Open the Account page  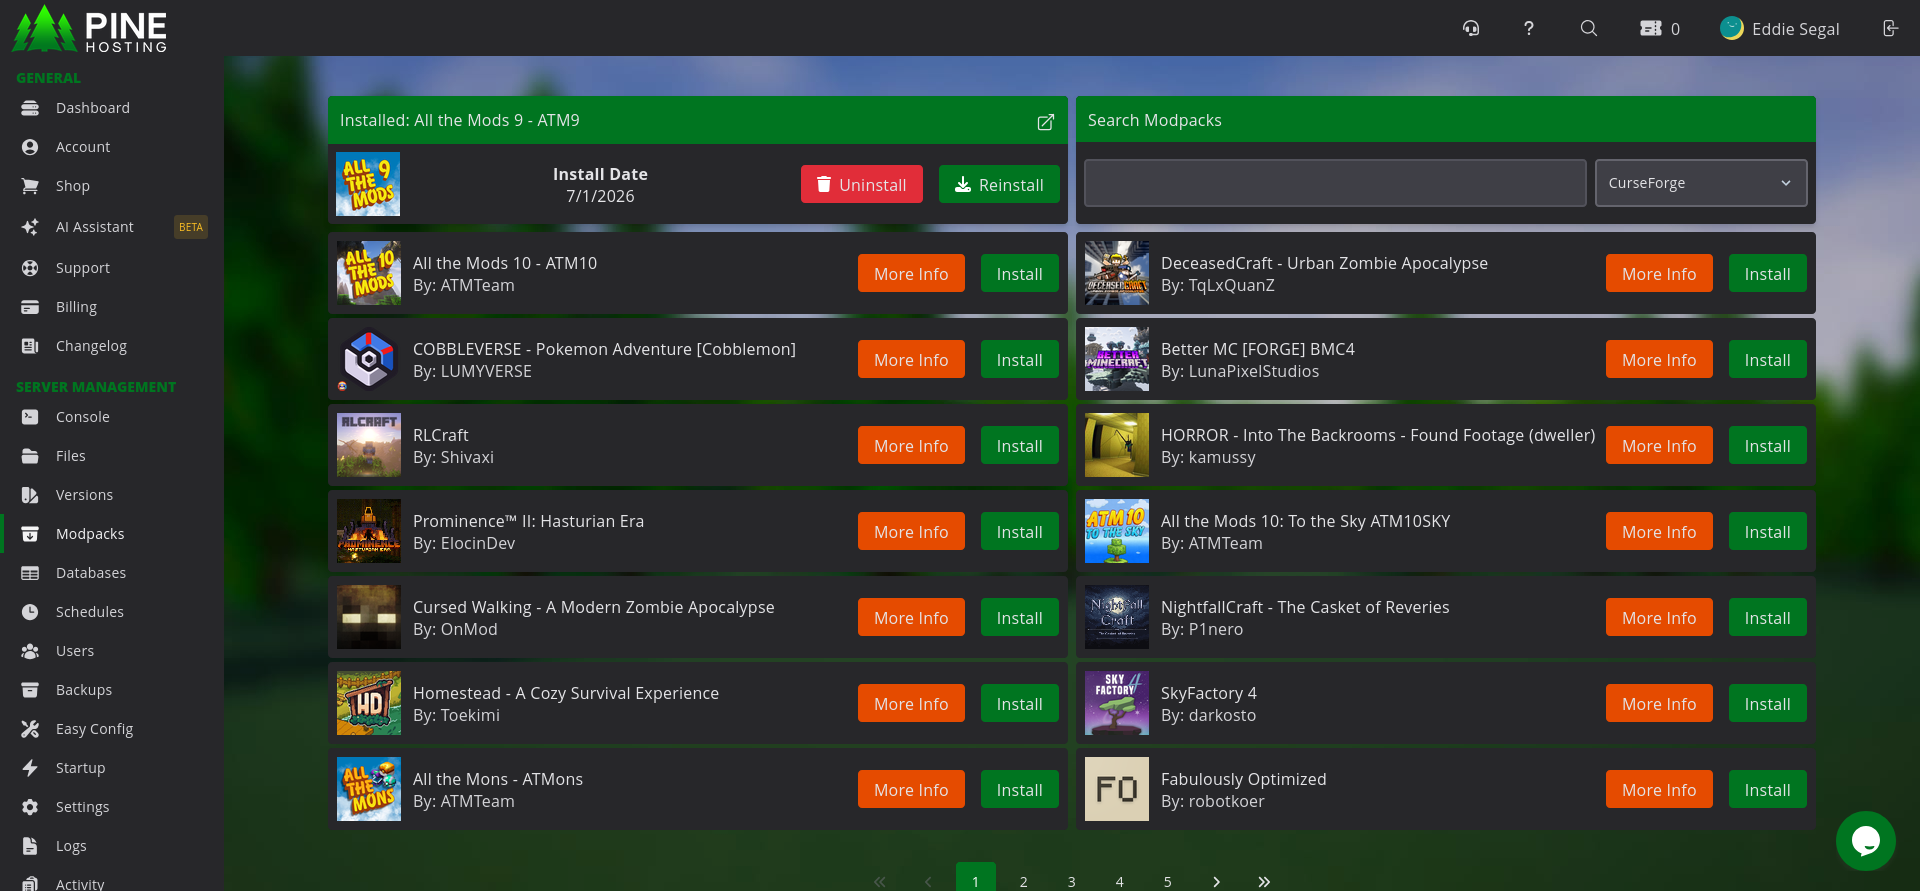point(83,147)
